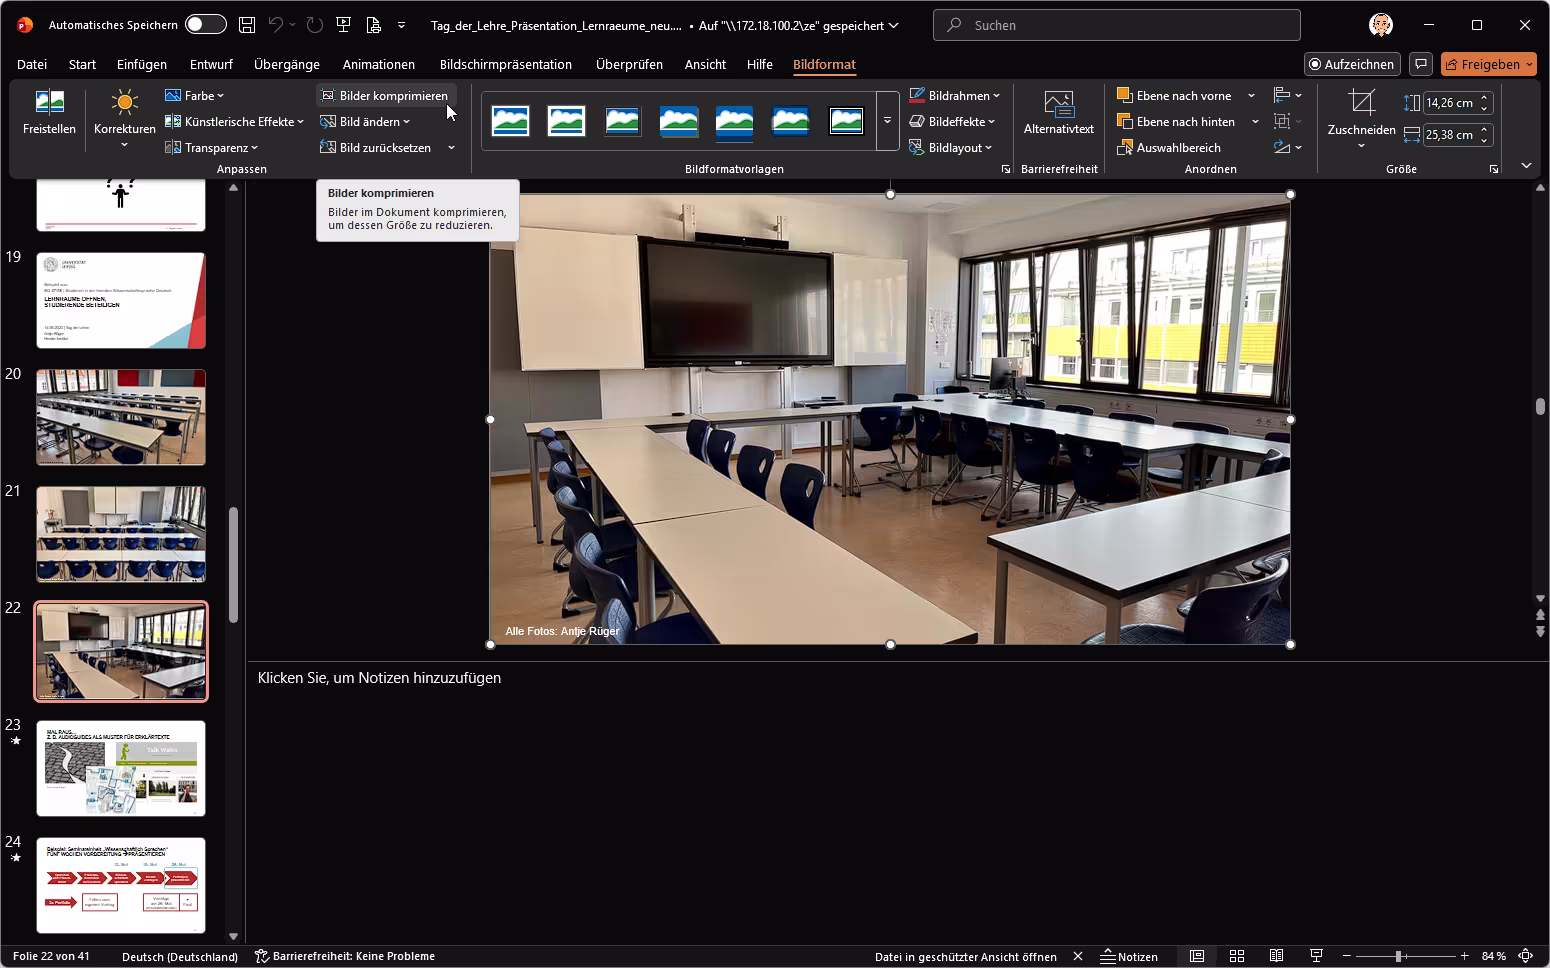The width and height of the screenshot is (1550, 968).
Task: Start slideshow from status bar icon
Action: tap(1317, 956)
